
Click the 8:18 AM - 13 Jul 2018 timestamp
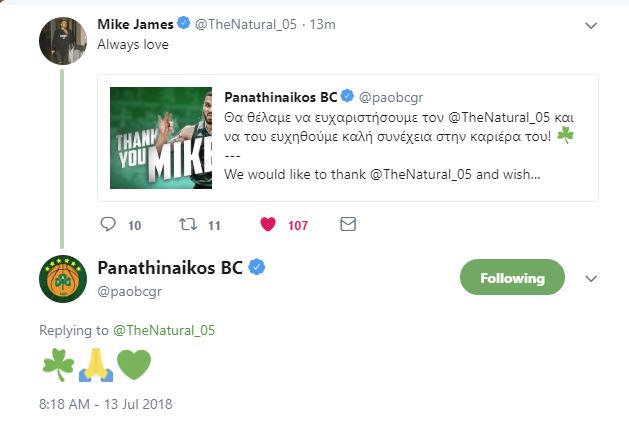pyautogui.click(x=106, y=404)
